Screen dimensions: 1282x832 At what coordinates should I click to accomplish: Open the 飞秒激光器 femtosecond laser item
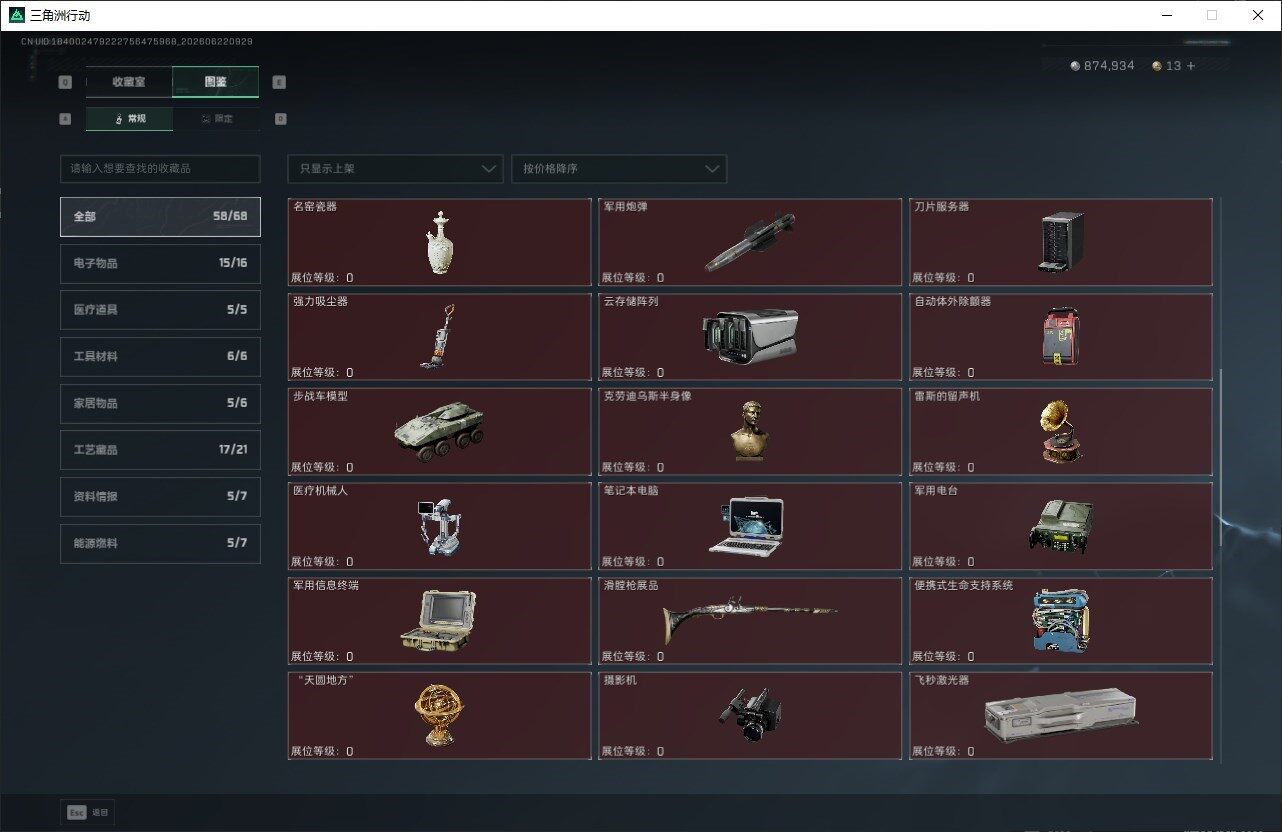coord(1061,716)
